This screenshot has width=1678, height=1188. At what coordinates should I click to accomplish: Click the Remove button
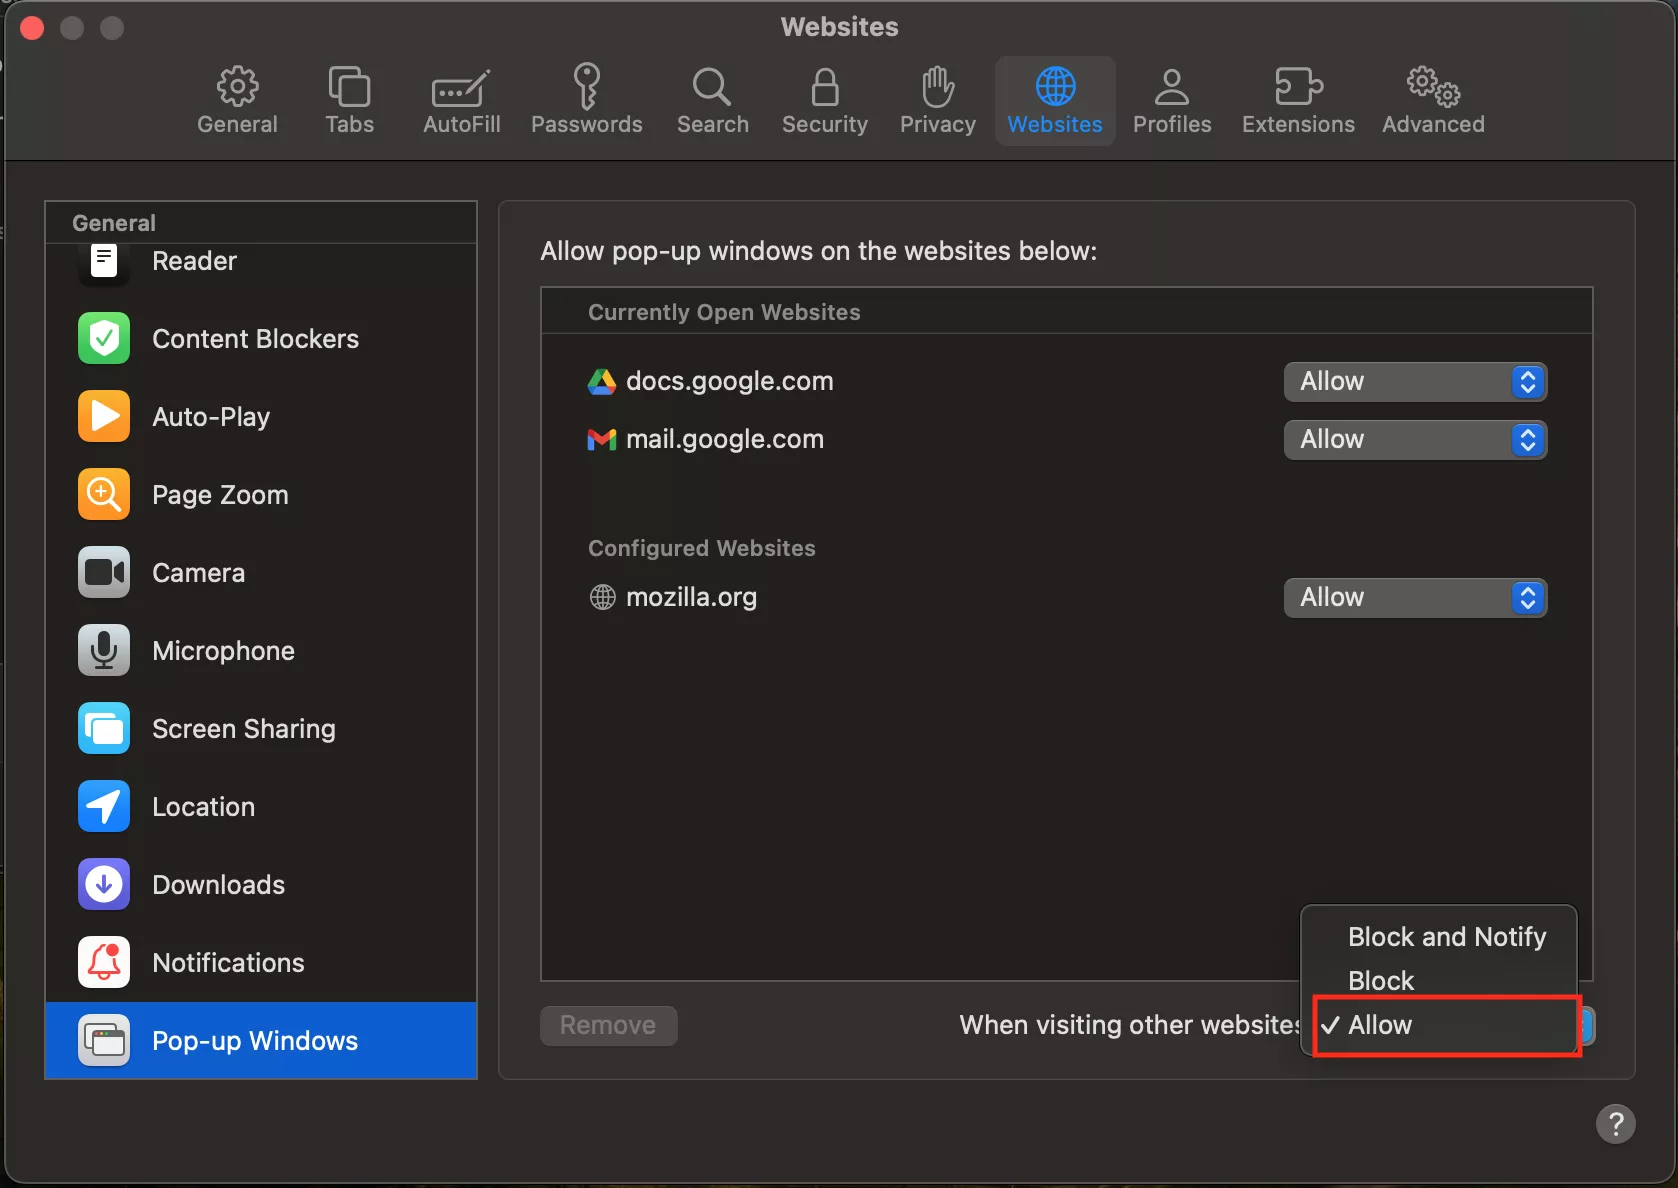pos(608,1026)
